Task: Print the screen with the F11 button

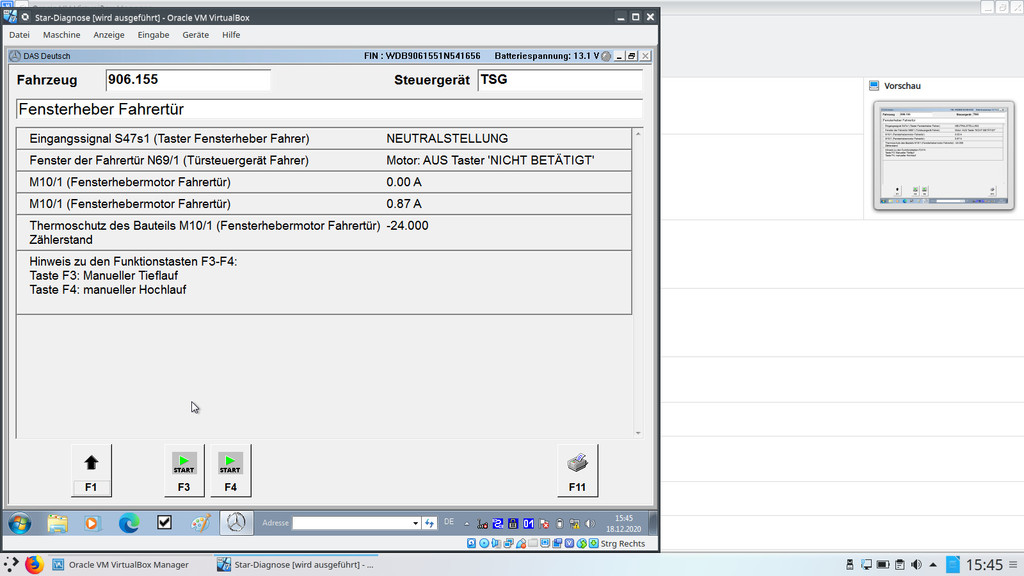Action: (x=577, y=471)
